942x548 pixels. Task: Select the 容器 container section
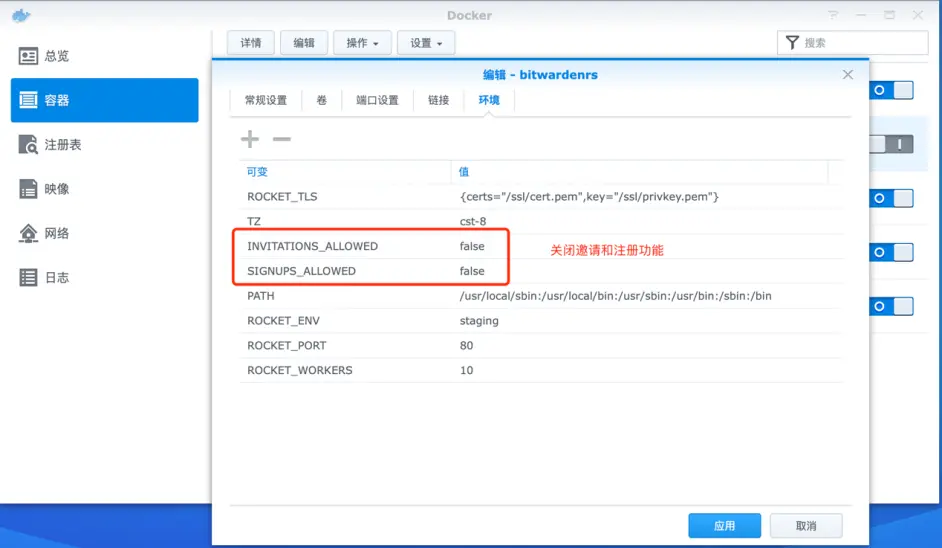point(105,100)
